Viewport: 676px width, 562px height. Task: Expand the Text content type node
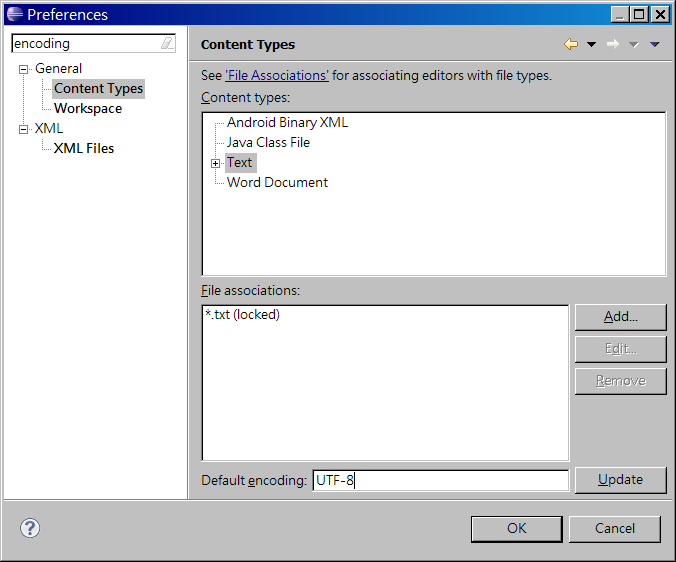(215, 163)
